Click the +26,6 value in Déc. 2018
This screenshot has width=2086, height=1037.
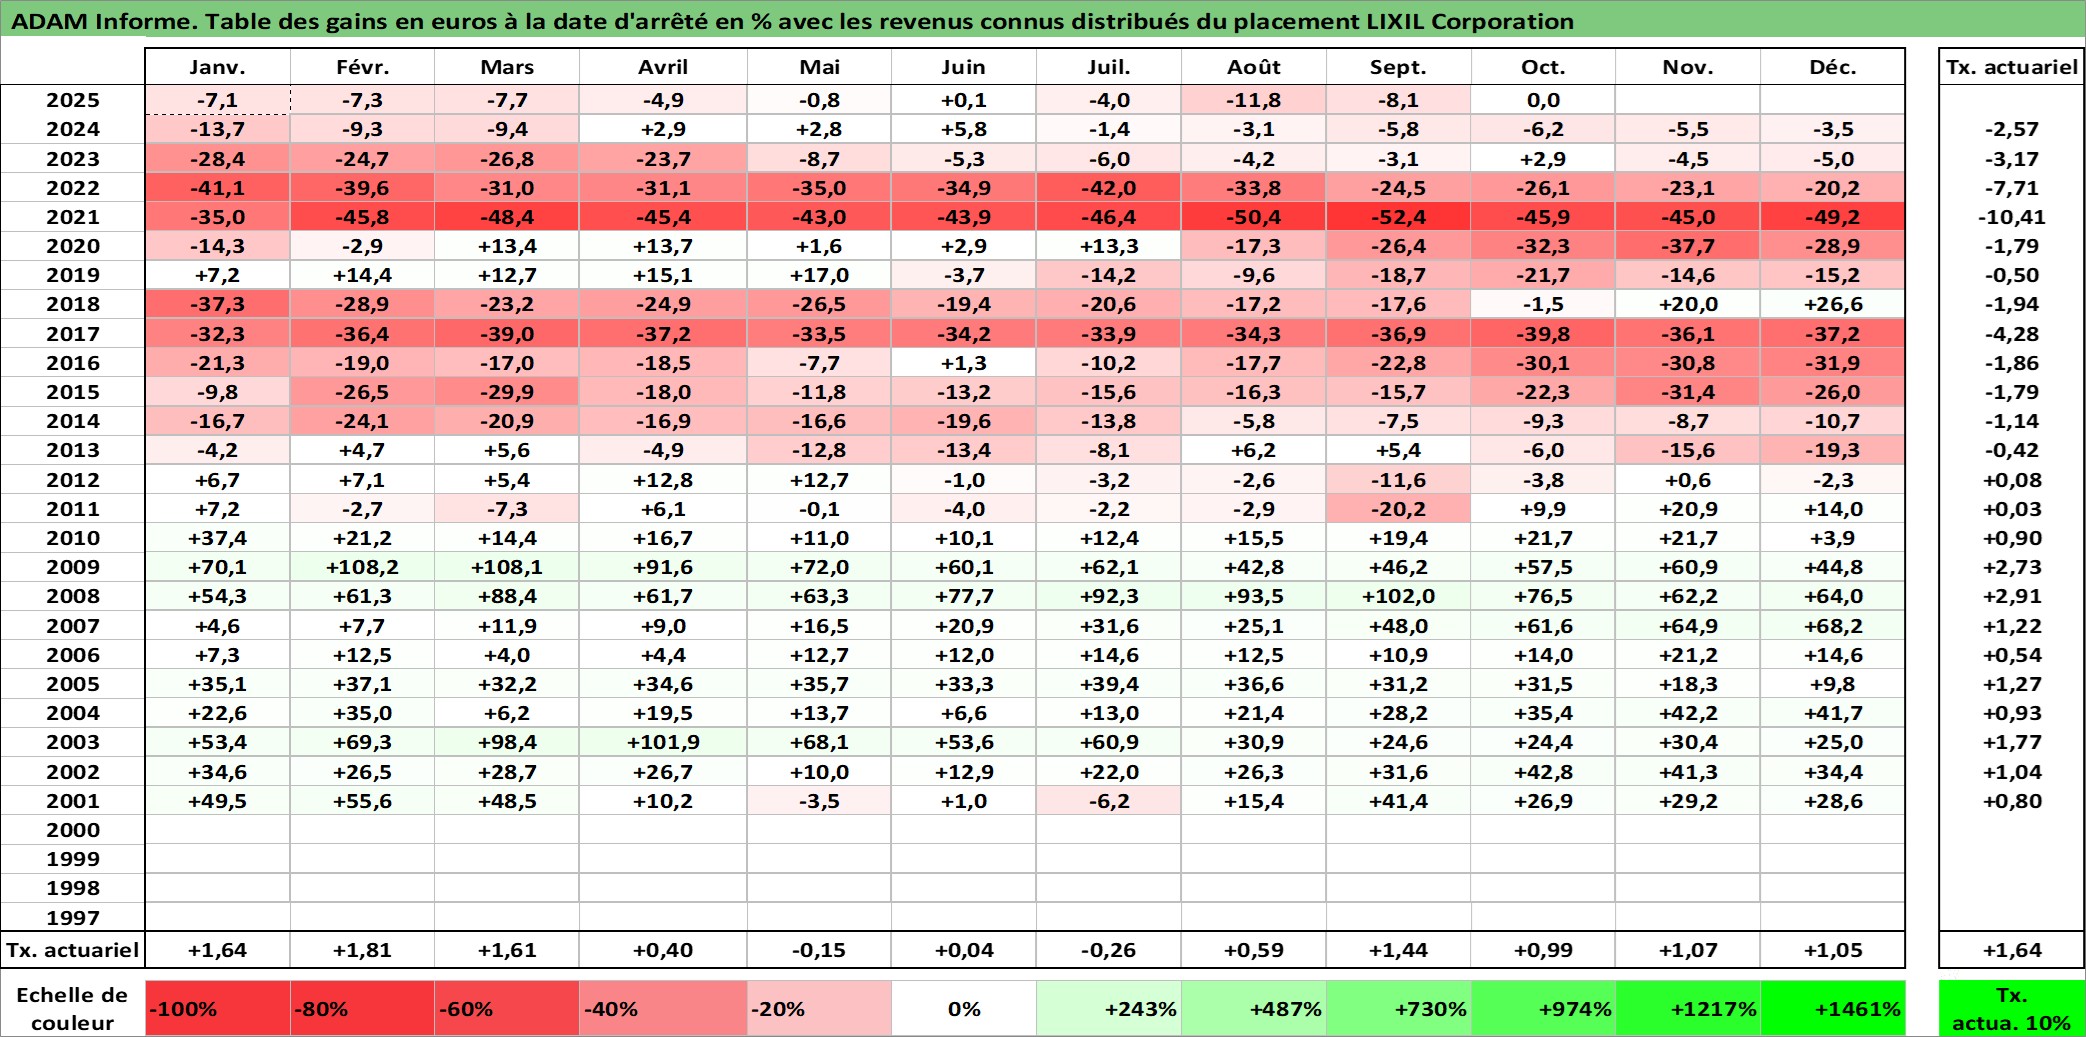[1833, 304]
